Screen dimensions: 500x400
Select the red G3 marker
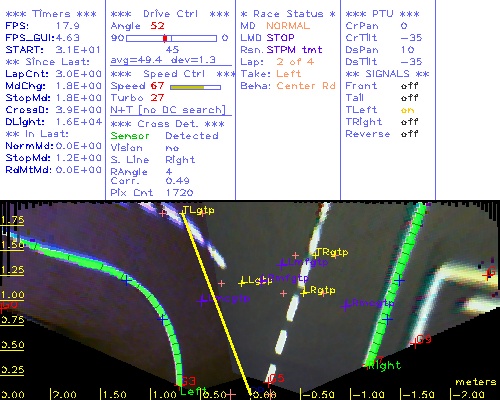click(x=188, y=381)
